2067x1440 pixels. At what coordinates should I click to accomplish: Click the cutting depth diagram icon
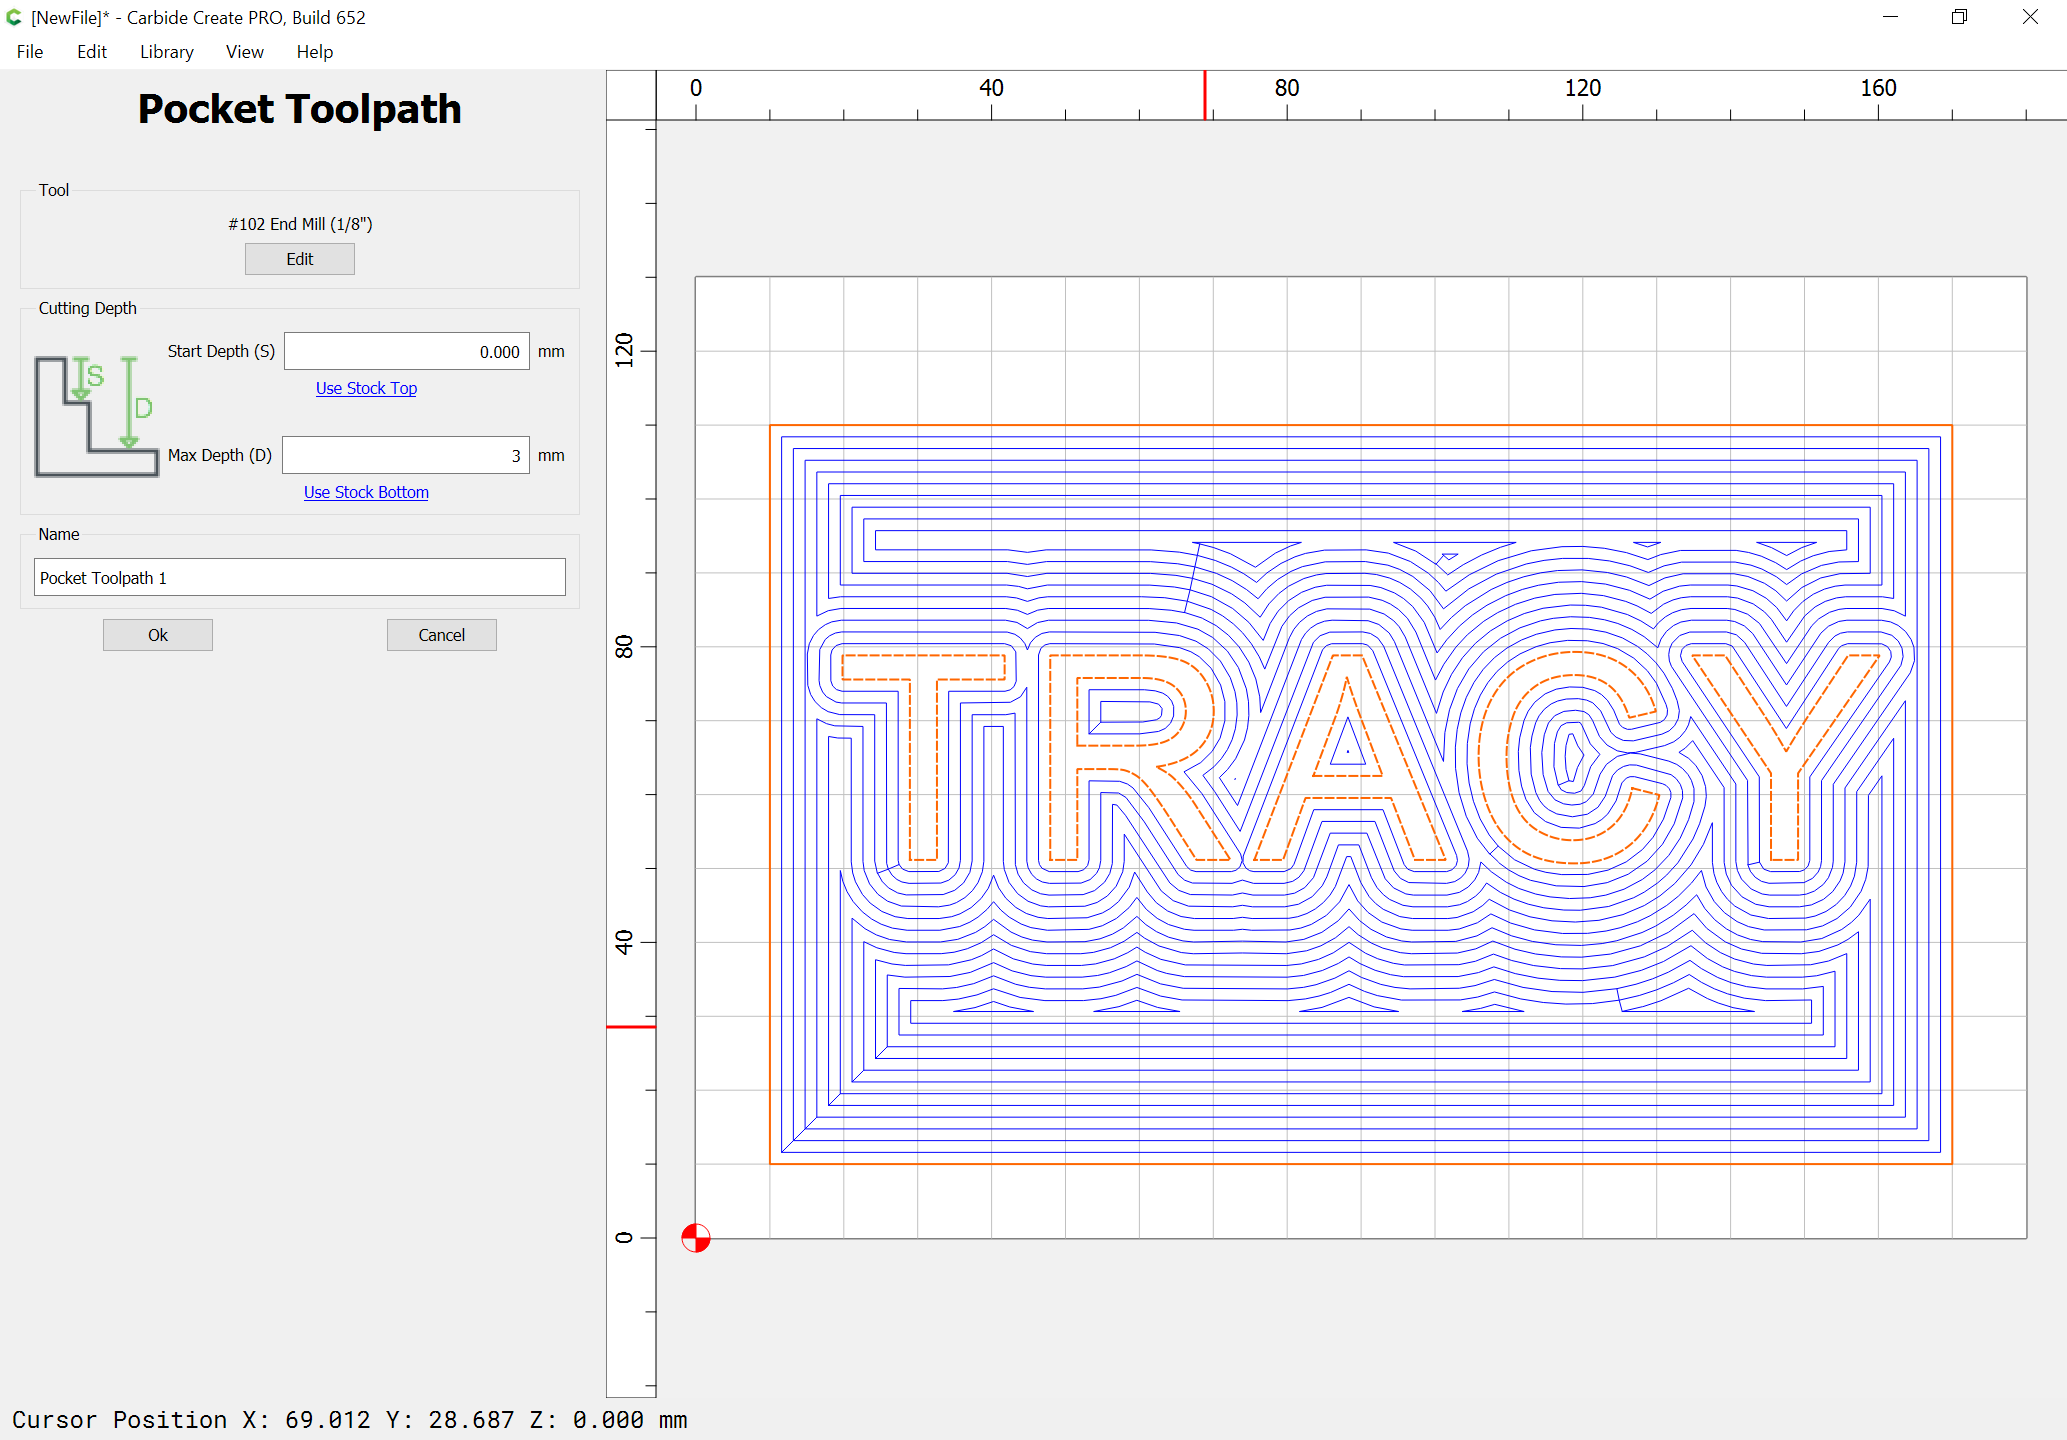coord(96,416)
